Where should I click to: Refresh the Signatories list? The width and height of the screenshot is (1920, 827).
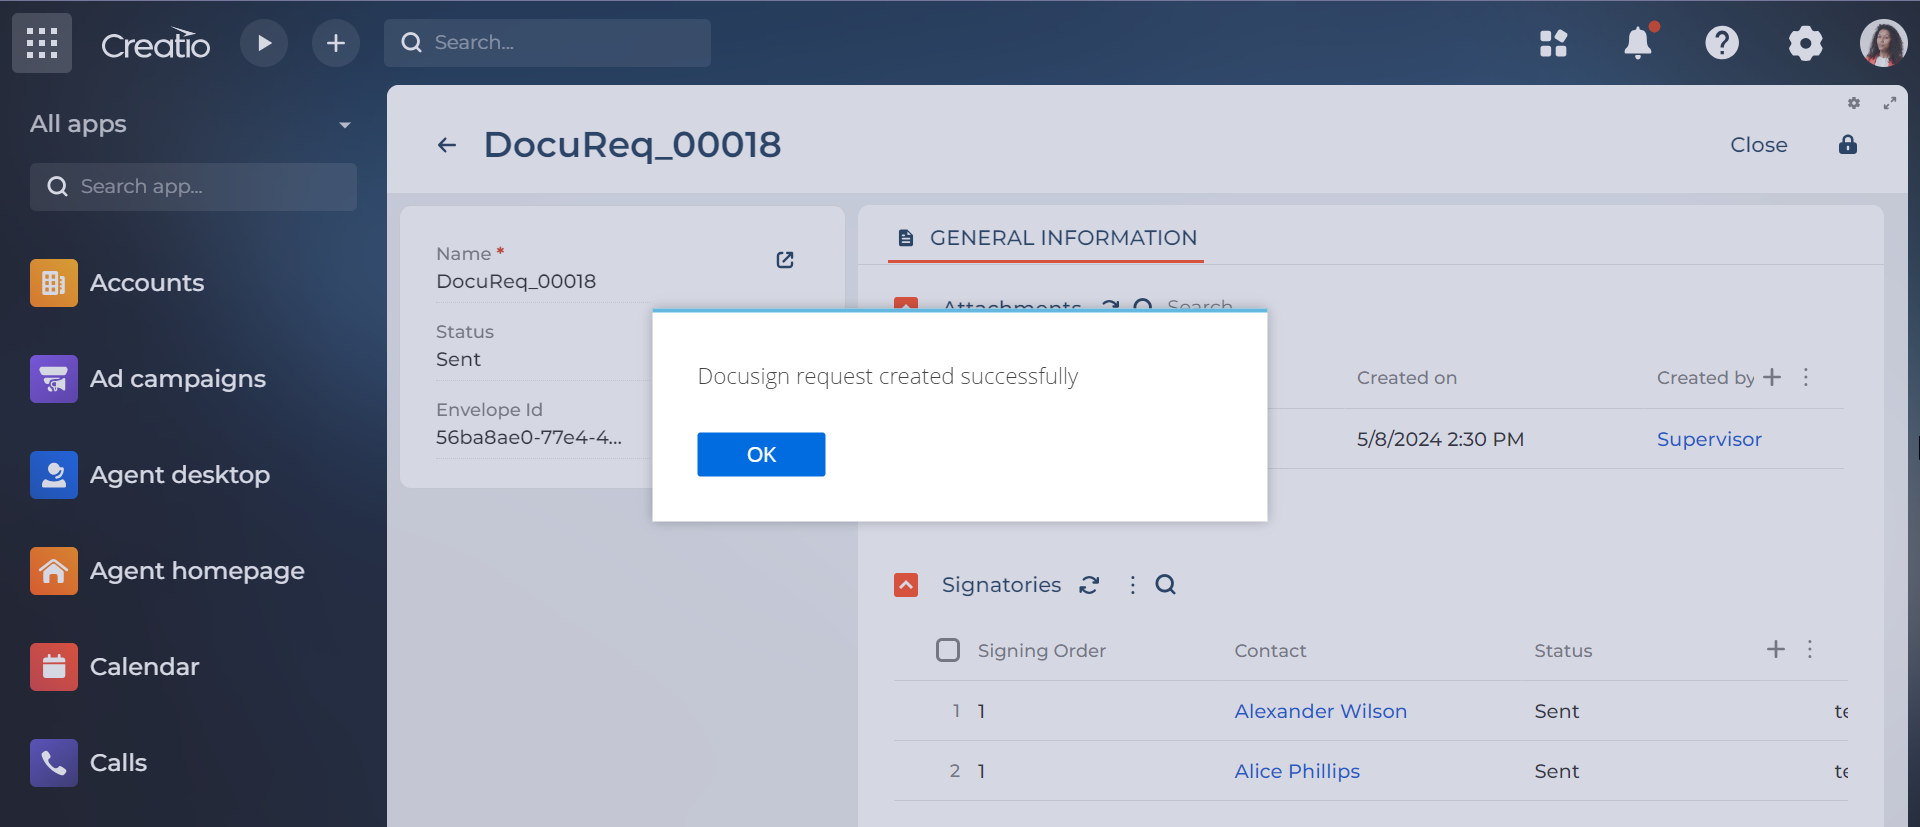point(1089,585)
